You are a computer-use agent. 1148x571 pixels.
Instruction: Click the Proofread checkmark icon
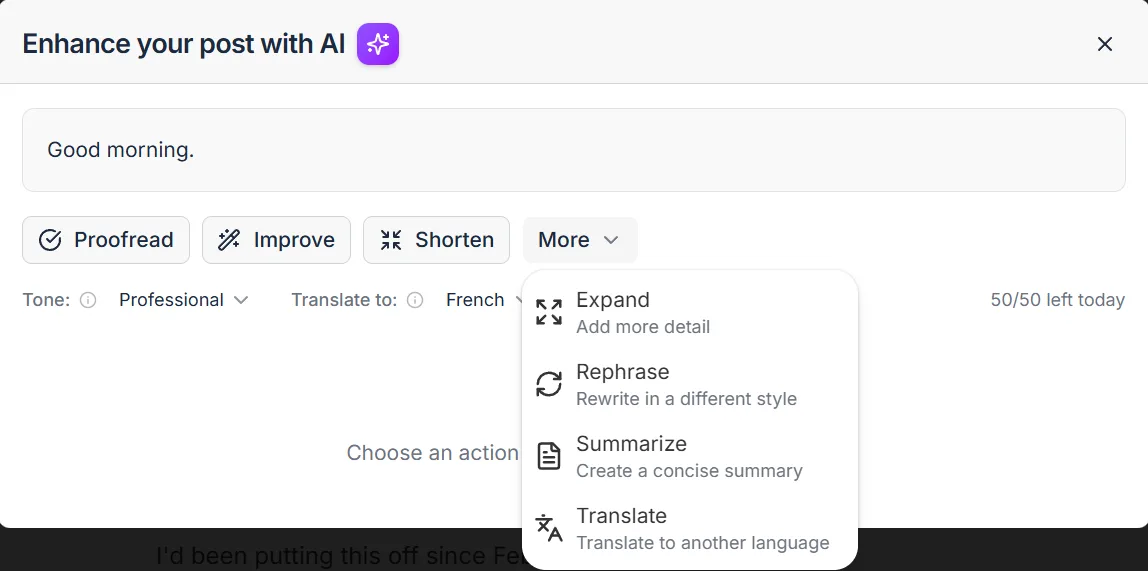[x=50, y=240]
